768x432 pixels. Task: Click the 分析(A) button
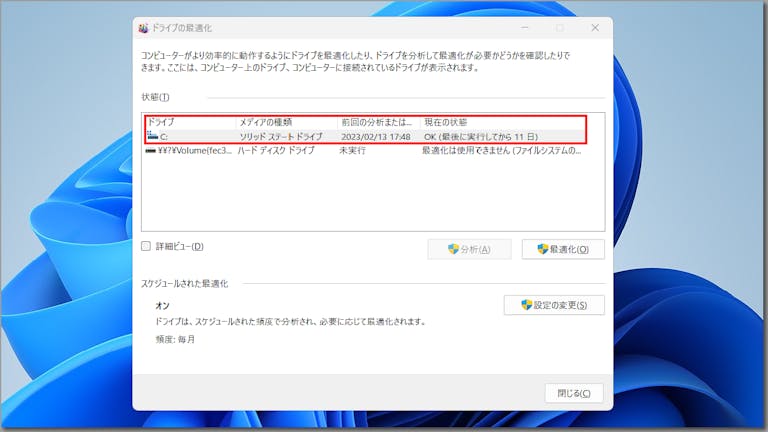(469, 249)
